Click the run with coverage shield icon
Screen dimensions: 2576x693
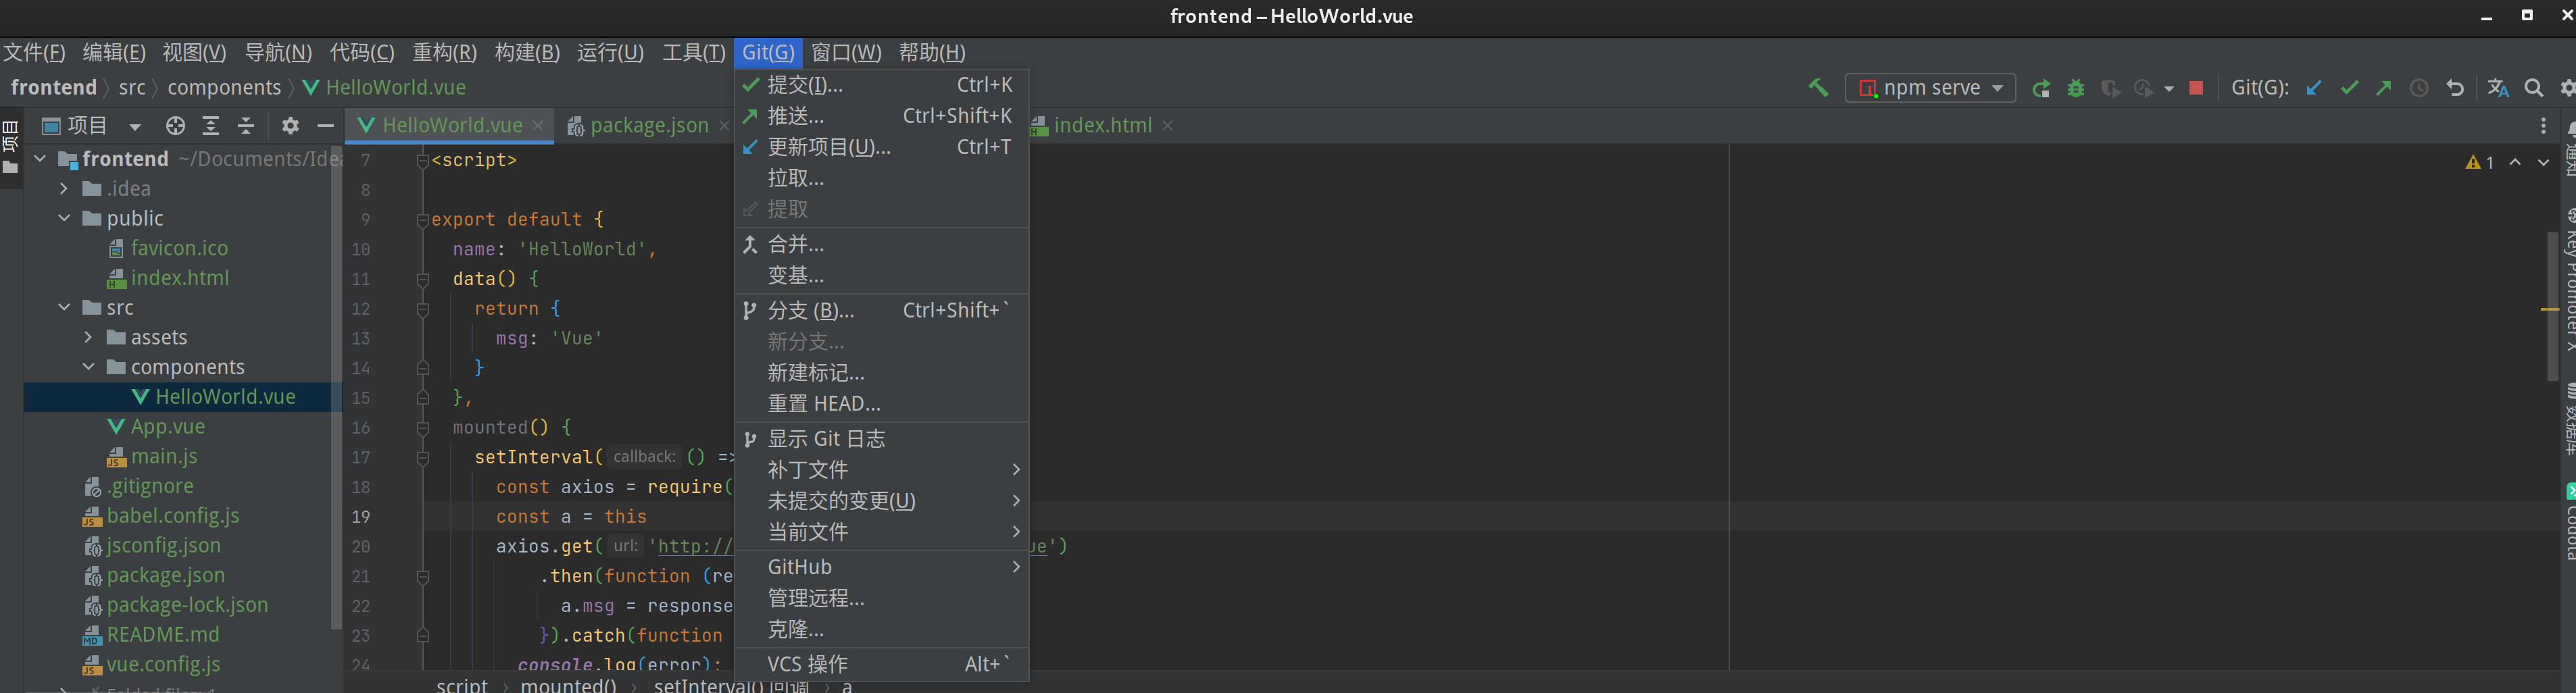tap(2110, 88)
